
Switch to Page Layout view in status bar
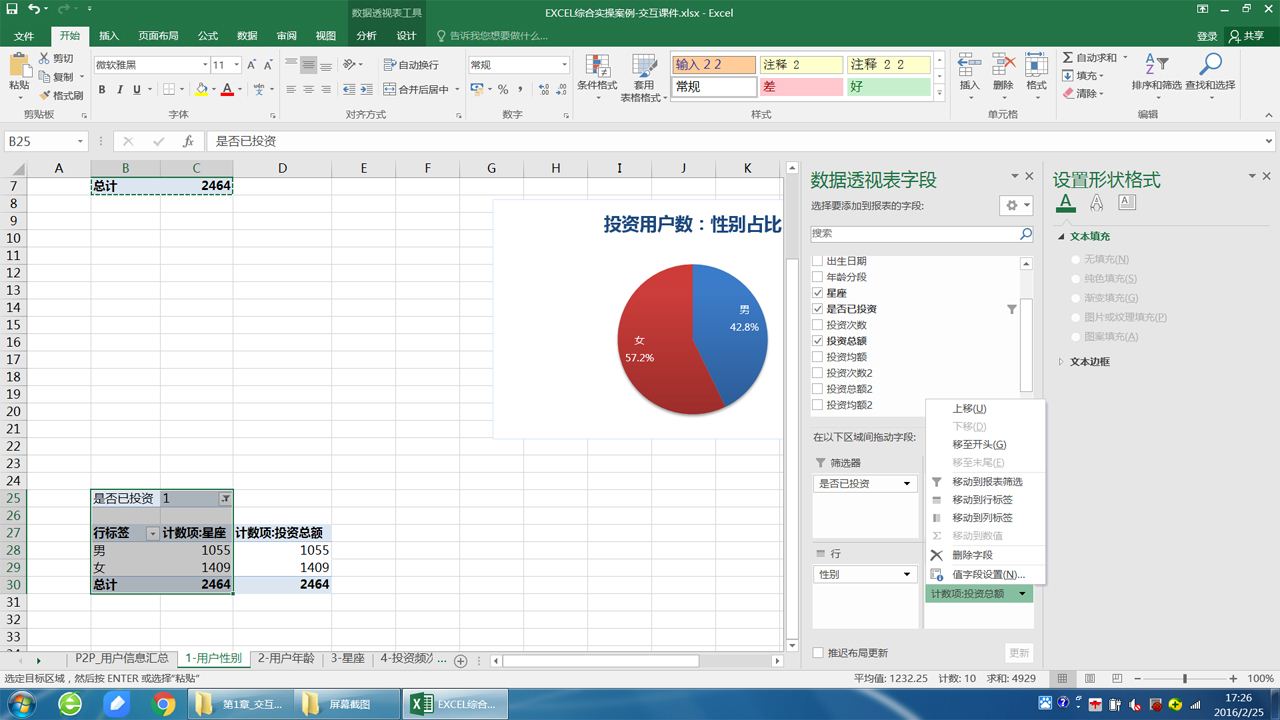pyautogui.click(x=1090, y=678)
